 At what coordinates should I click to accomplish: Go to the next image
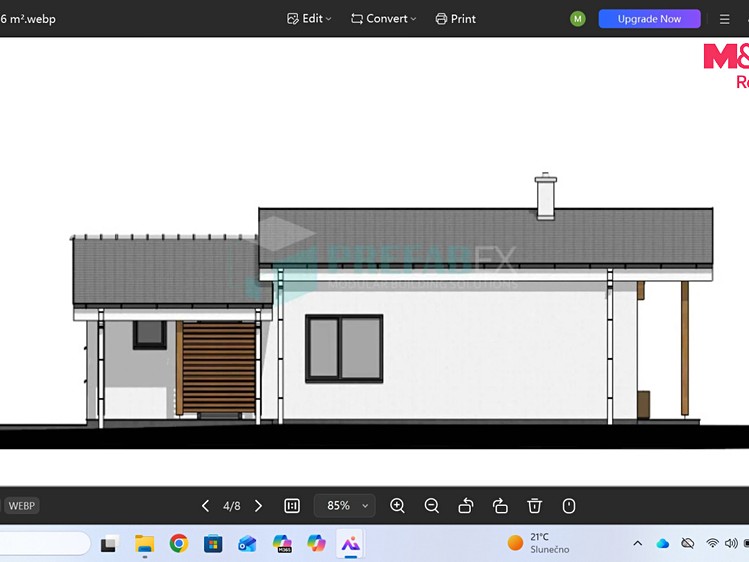(258, 506)
